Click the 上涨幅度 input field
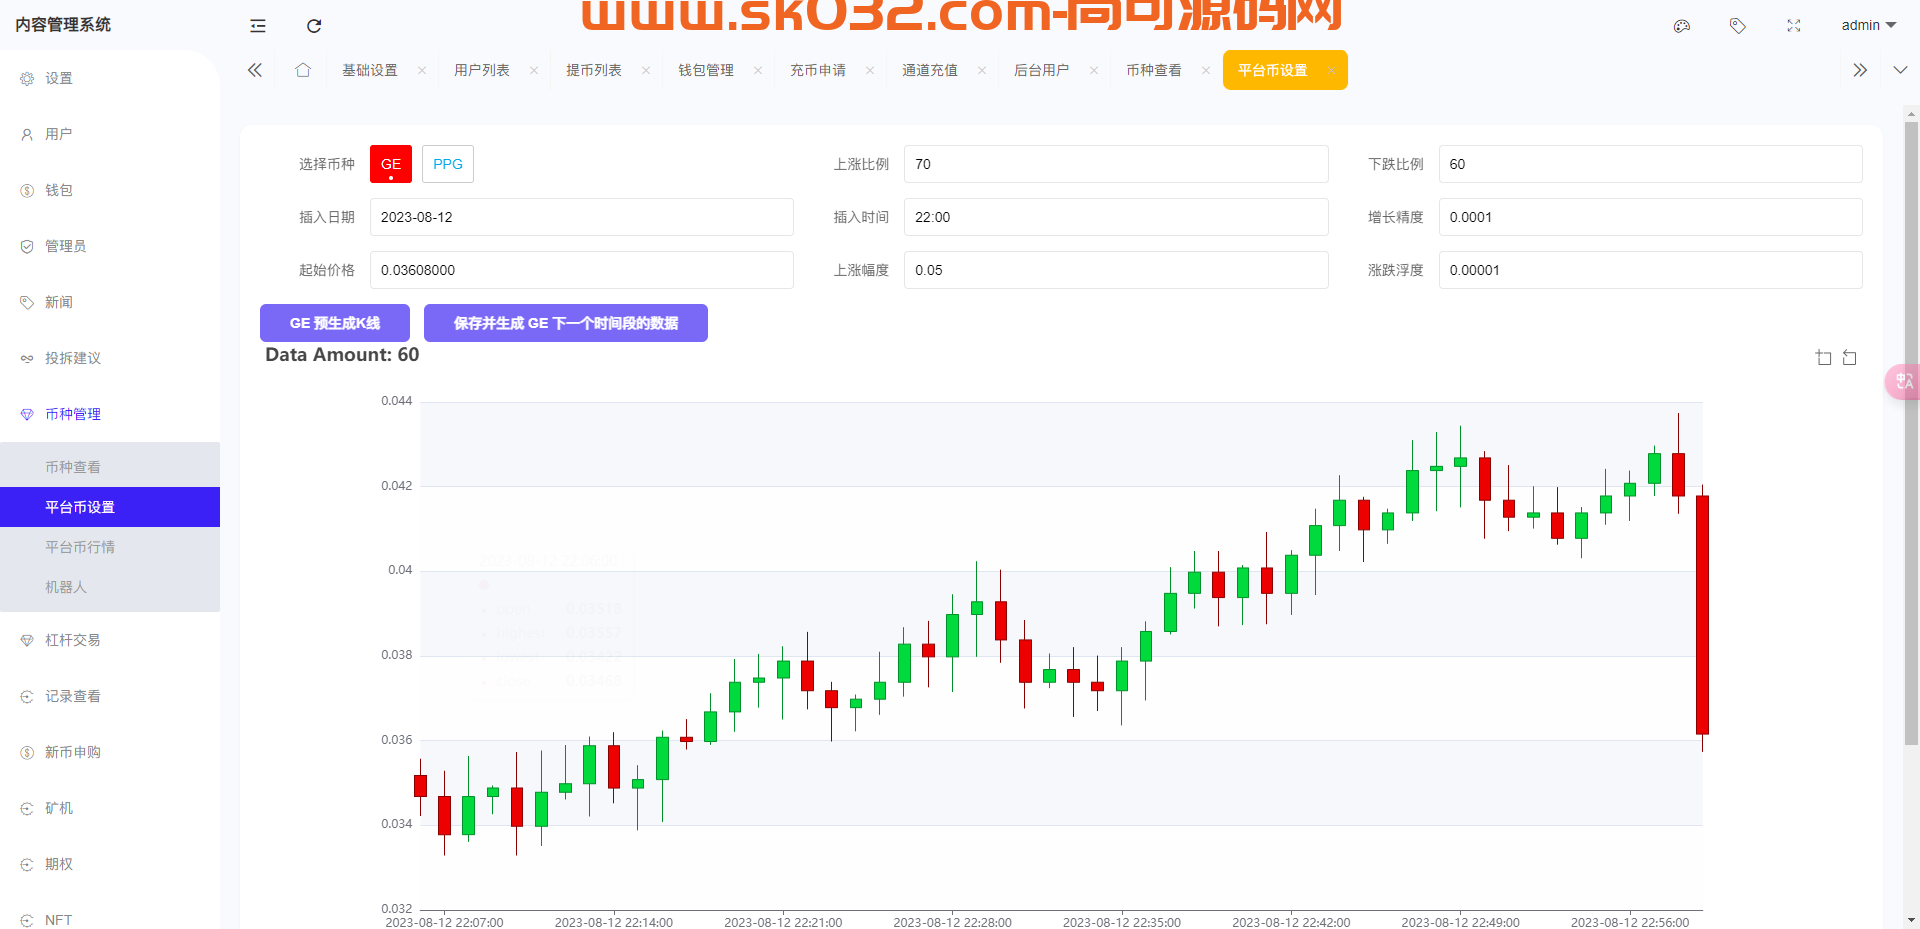 pyautogui.click(x=1116, y=270)
